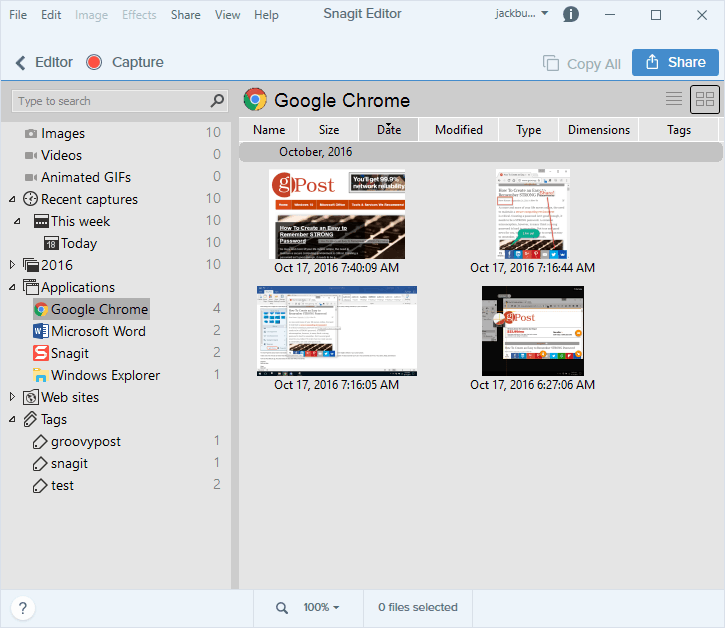Select the 7:40:09 AM gPost thumbnail
Screen dimensions: 725x628
pyautogui.click(x=337, y=215)
